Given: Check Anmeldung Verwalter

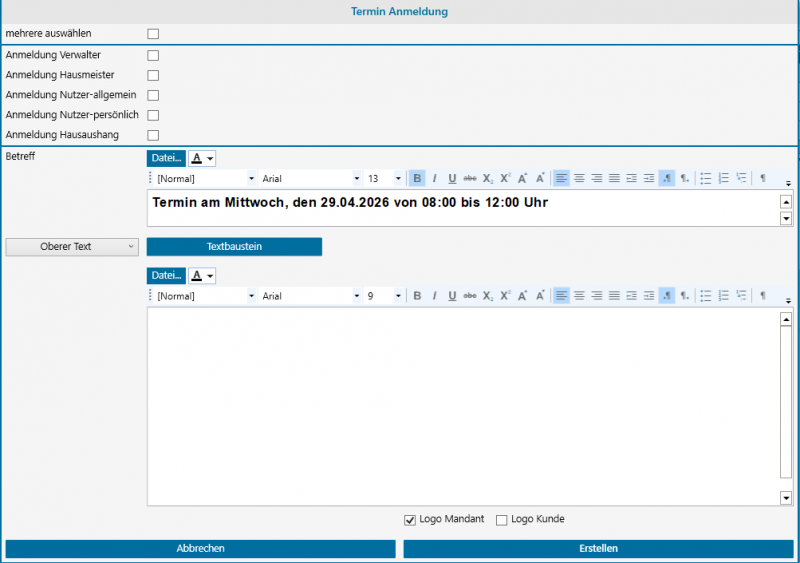Looking at the screenshot, I should (x=153, y=55).
